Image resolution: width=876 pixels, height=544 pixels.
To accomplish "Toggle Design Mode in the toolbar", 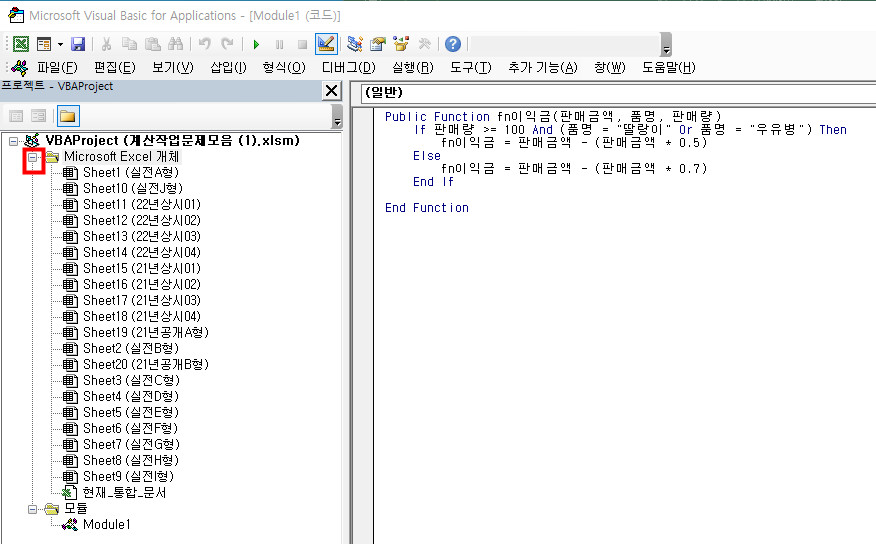I will pos(326,44).
